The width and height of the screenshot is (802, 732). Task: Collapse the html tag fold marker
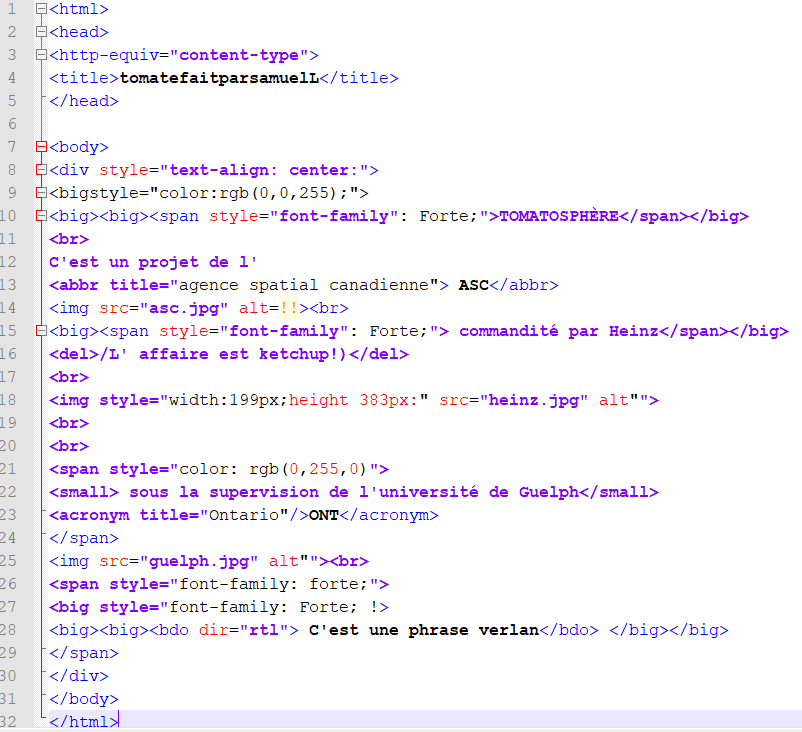[x=41, y=9]
